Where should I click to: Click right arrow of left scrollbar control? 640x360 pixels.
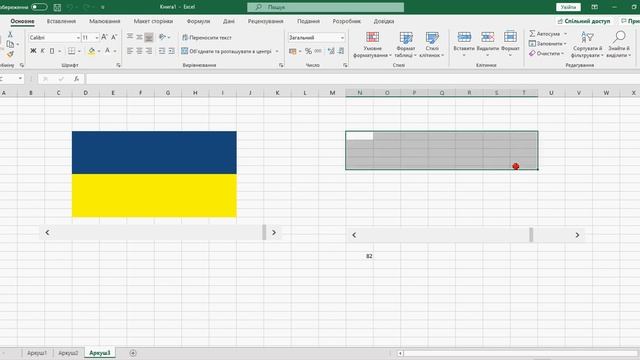click(x=274, y=233)
